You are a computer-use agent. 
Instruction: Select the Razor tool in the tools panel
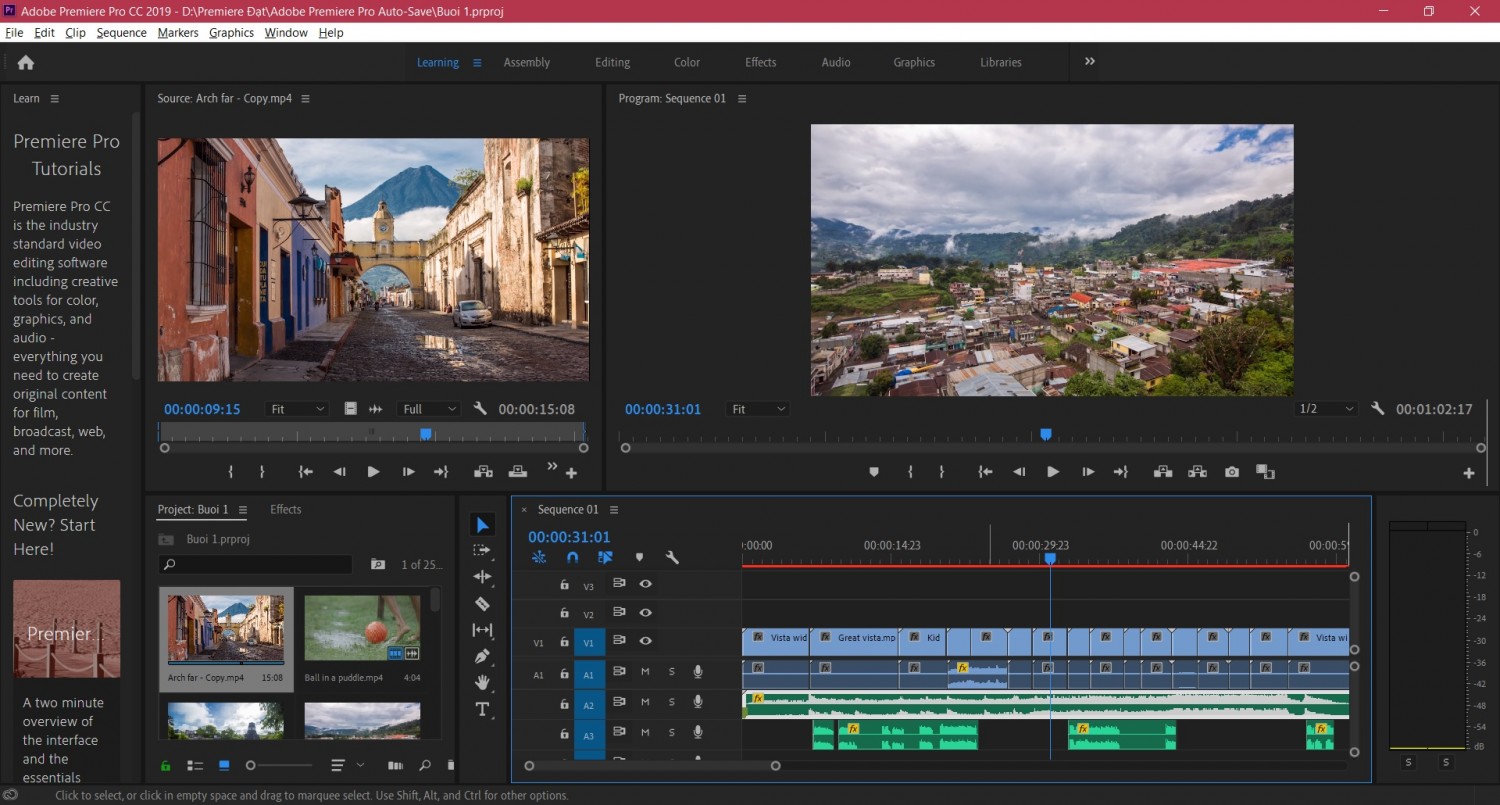click(x=482, y=604)
